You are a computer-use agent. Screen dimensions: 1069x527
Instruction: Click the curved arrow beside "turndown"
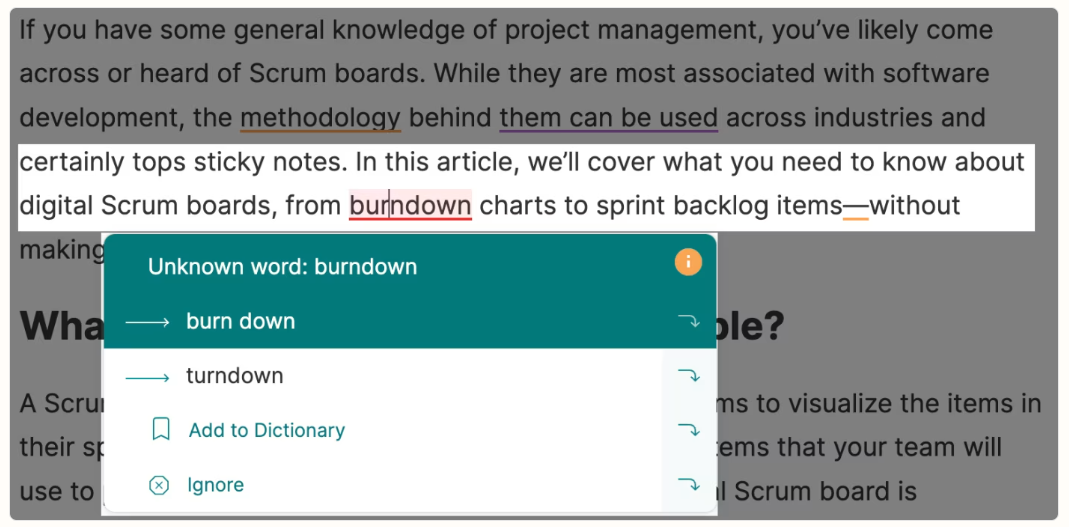point(689,376)
